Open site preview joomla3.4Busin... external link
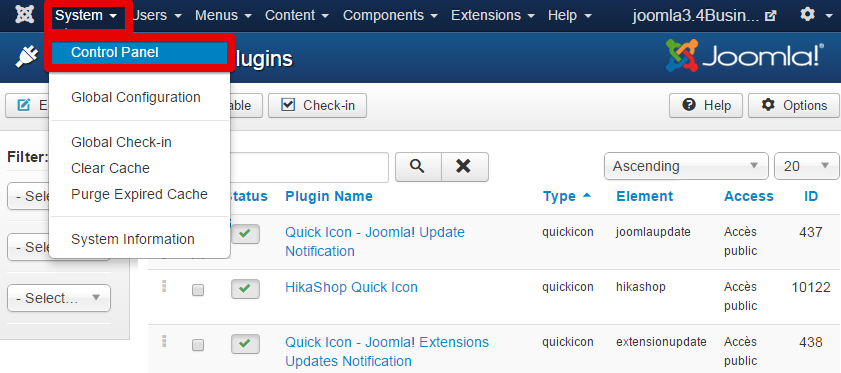 coord(704,16)
